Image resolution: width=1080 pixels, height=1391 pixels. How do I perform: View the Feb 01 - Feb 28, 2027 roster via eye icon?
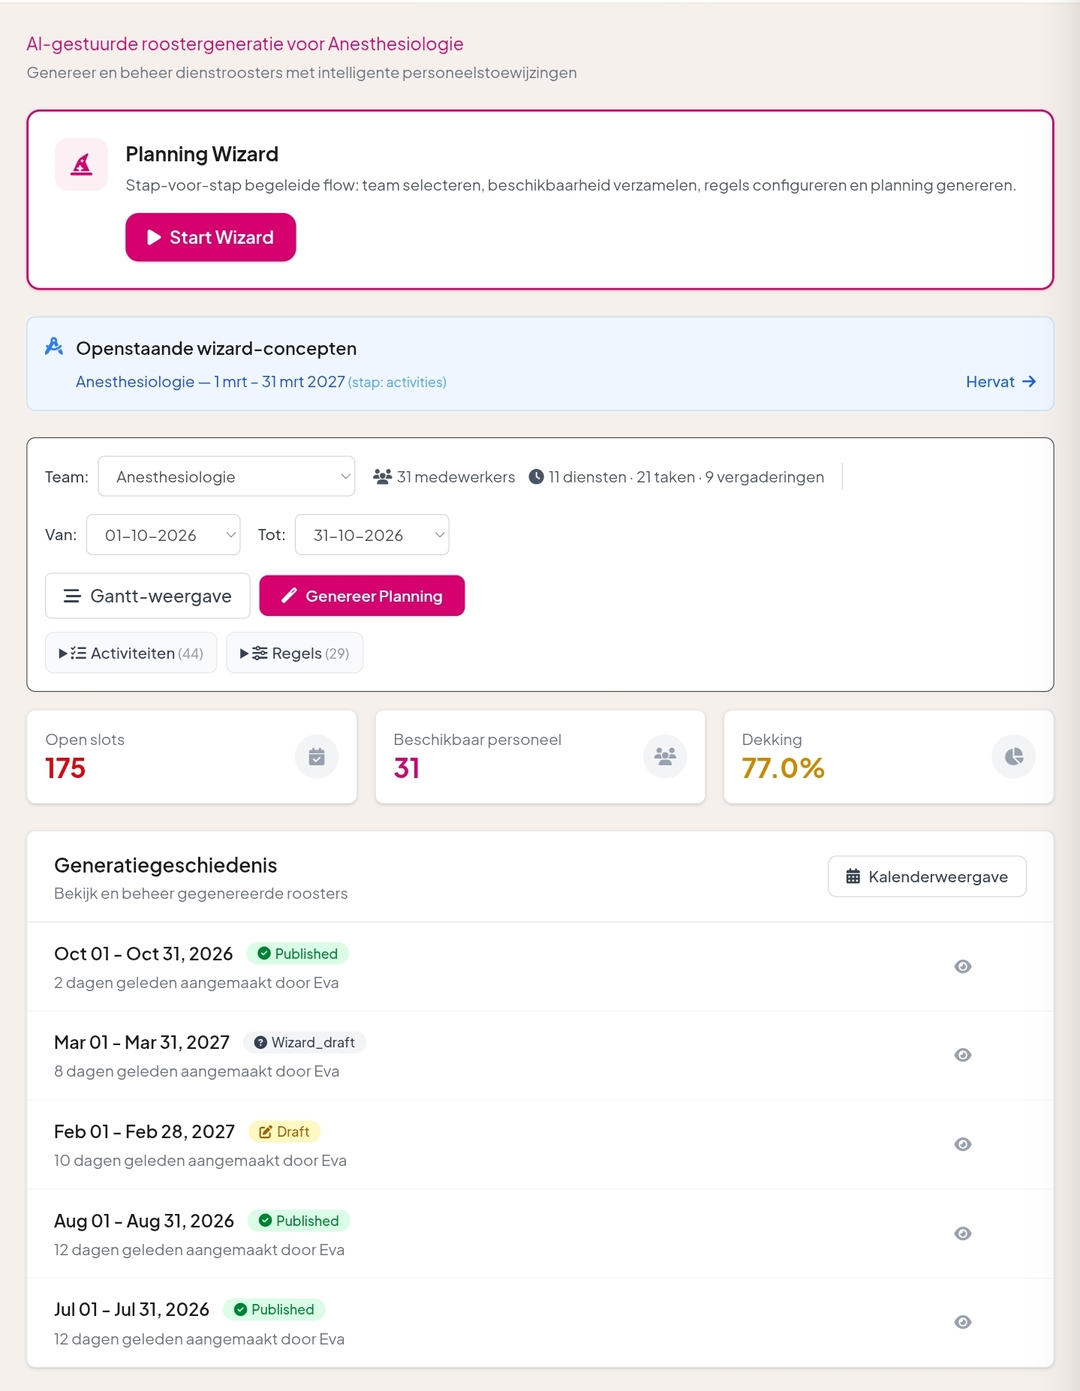point(963,1144)
